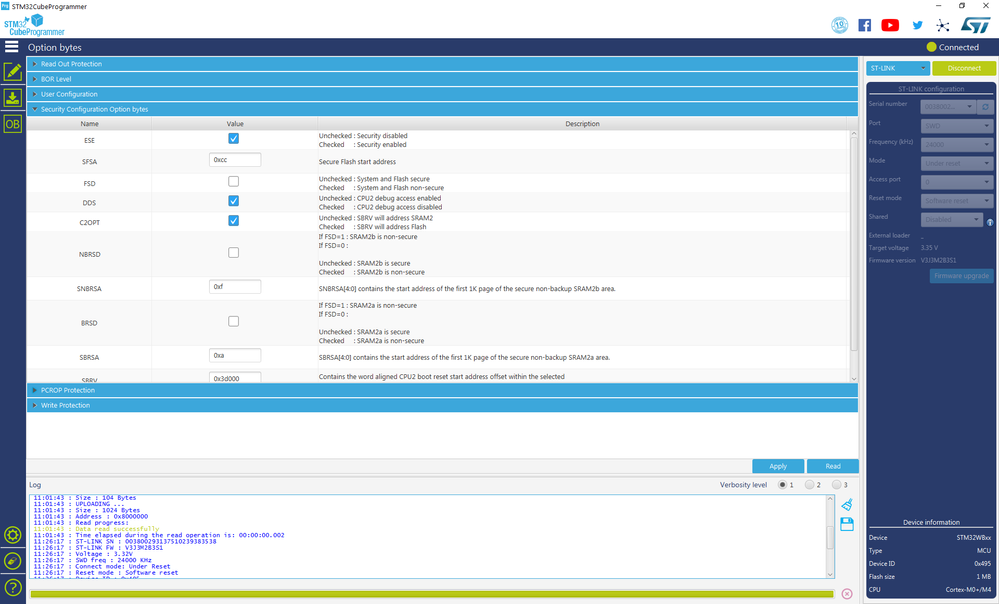
Task: Open the ST community network icon
Action: (942, 25)
